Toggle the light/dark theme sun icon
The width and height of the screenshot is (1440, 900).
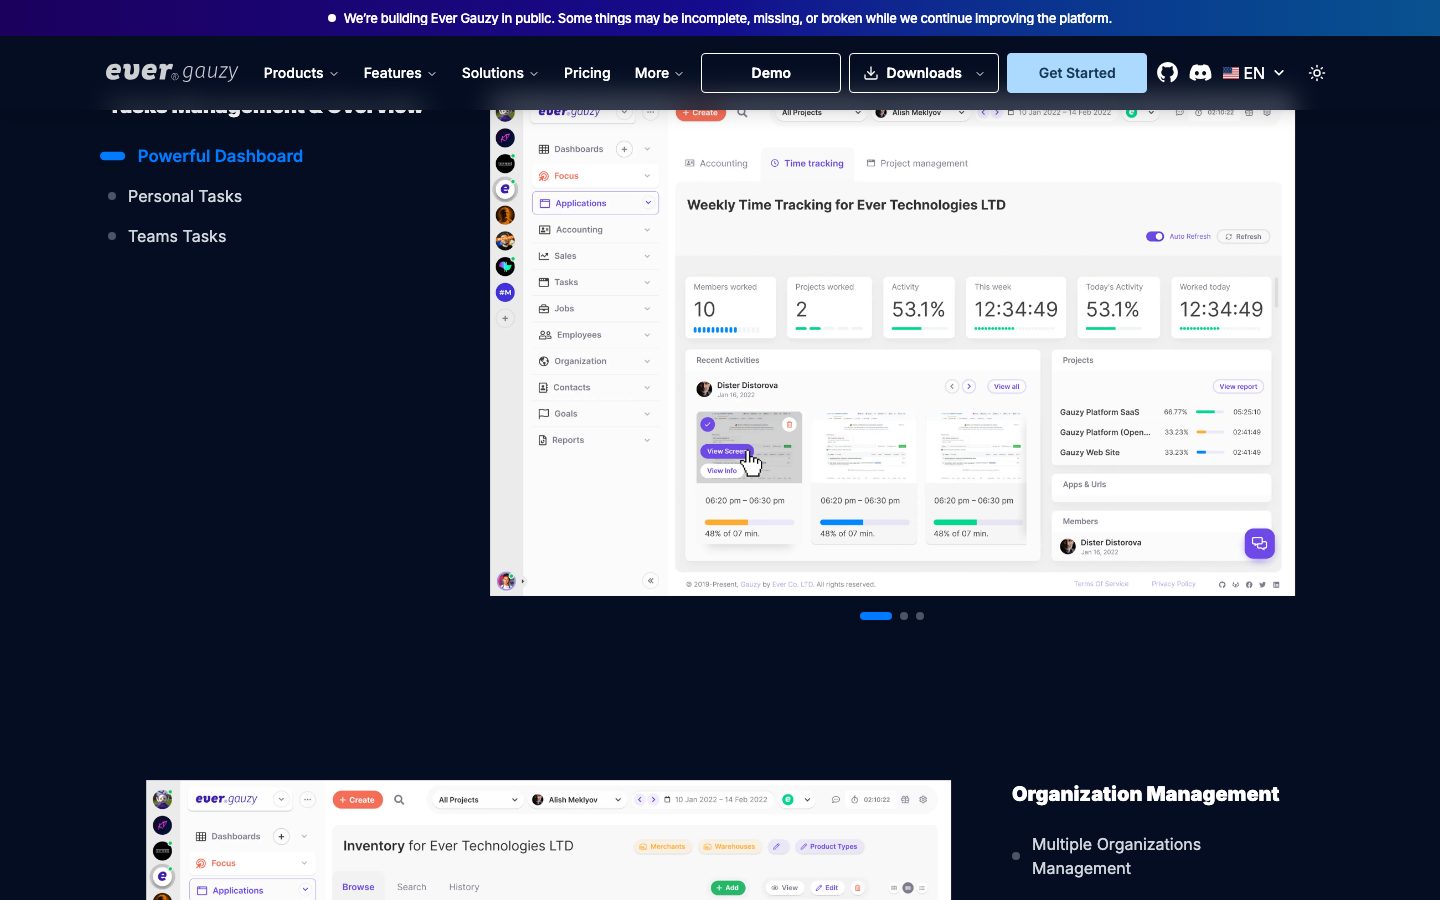[x=1317, y=73]
